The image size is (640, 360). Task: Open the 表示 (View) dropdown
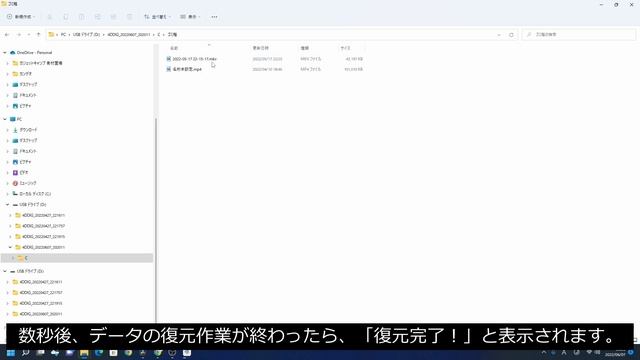pyautogui.click(x=190, y=17)
